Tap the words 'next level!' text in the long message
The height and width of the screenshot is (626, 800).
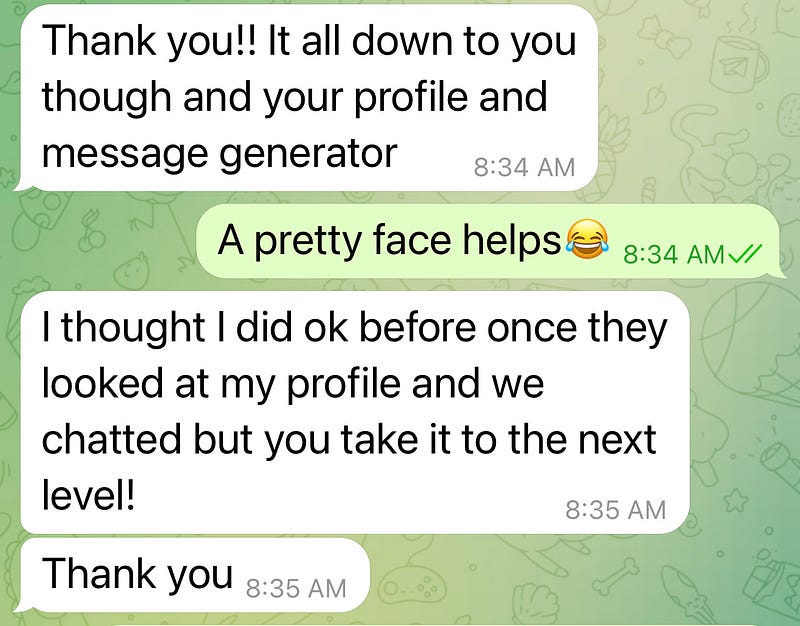(349, 467)
